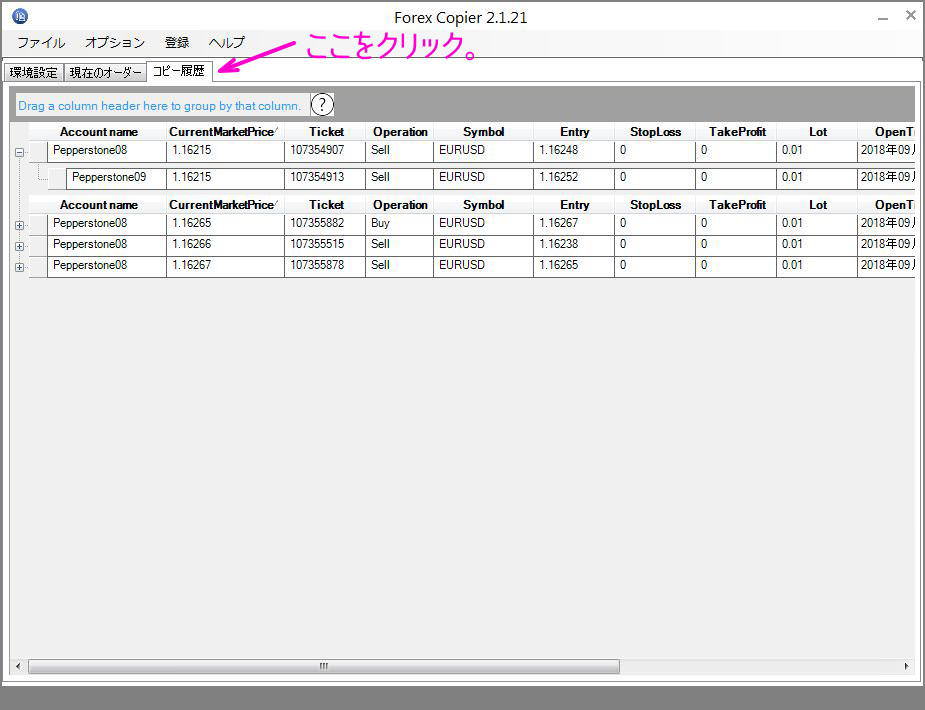Click the horizontal scrollbar thumb
Viewport: 925px width, 710px height.
click(323, 666)
